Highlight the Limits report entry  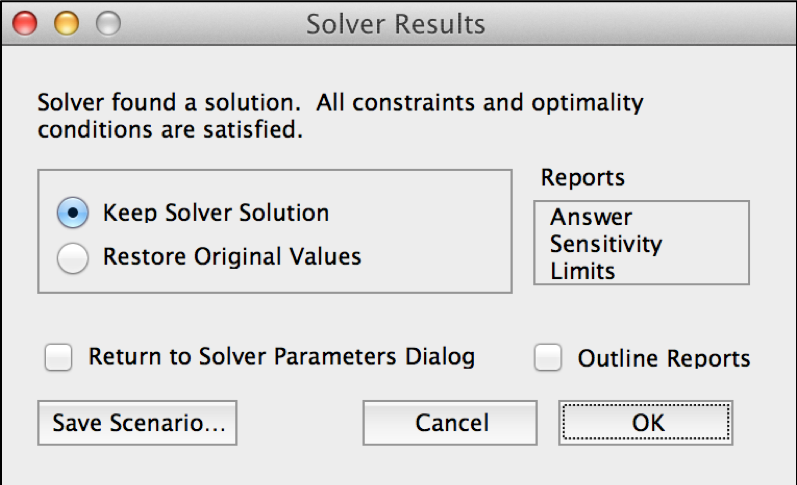(583, 271)
